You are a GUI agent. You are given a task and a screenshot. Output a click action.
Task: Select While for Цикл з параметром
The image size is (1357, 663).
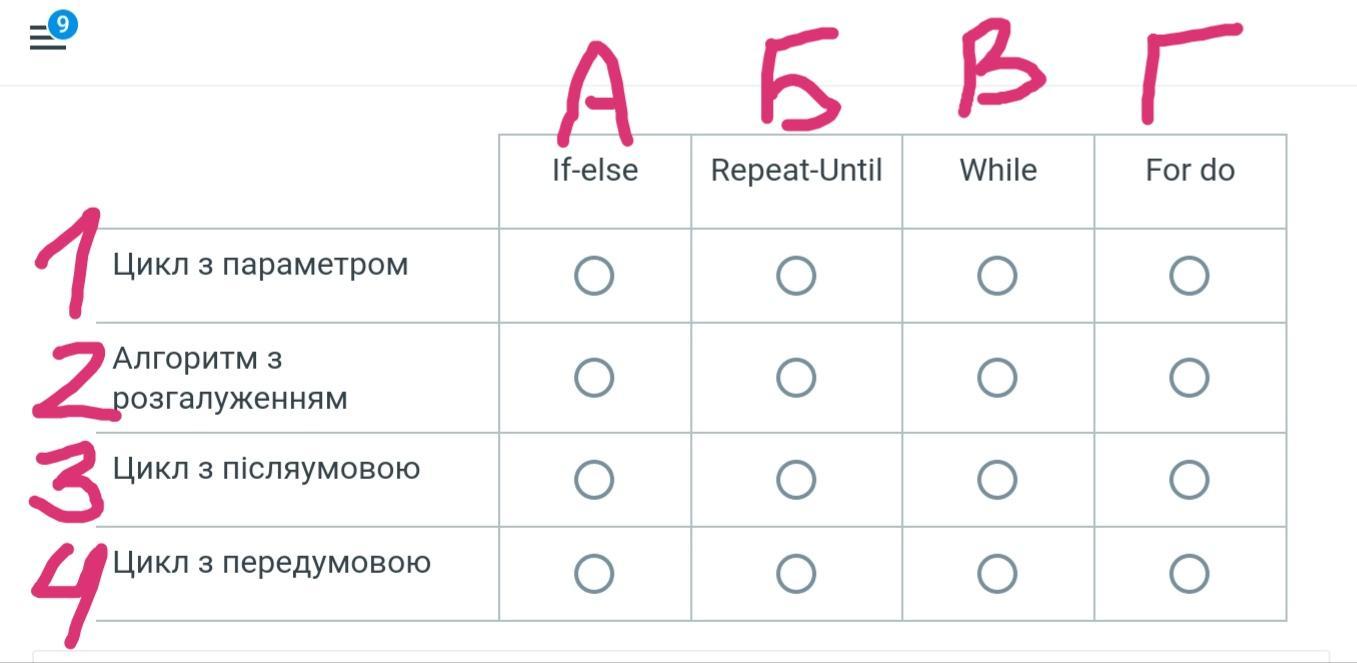click(997, 275)
